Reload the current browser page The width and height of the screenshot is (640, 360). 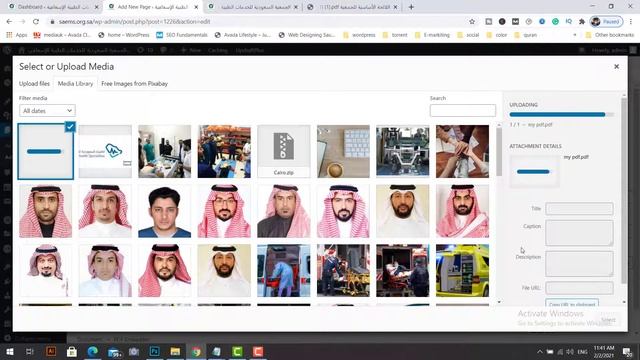(x=36, y=22)
